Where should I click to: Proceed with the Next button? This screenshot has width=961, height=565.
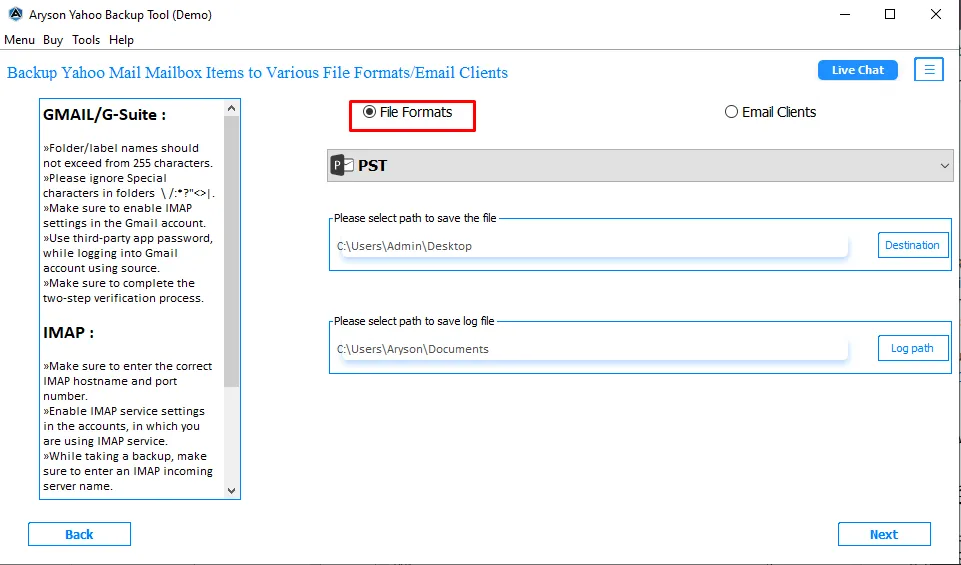pyautogui.click(x=884, y=534)
